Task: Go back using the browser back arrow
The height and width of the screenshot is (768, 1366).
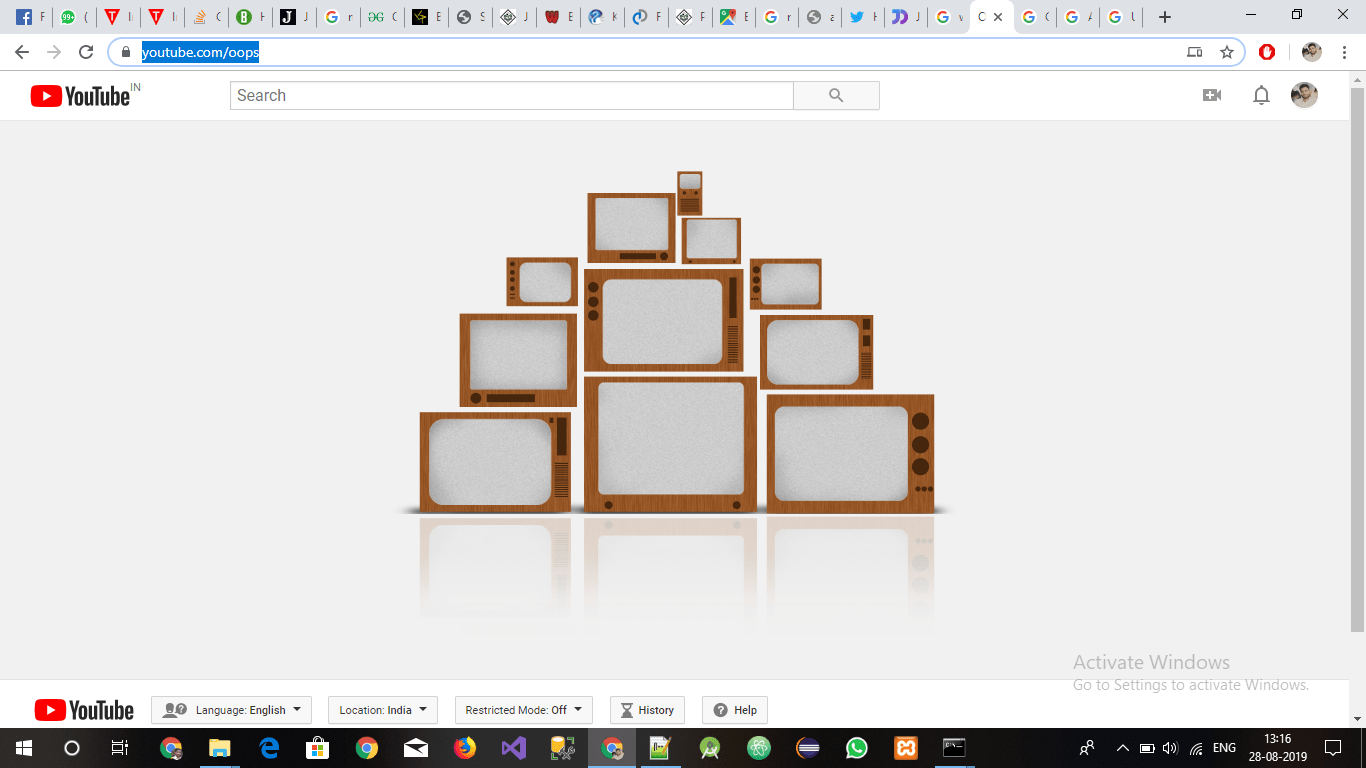Action: [x=22, y=52]
